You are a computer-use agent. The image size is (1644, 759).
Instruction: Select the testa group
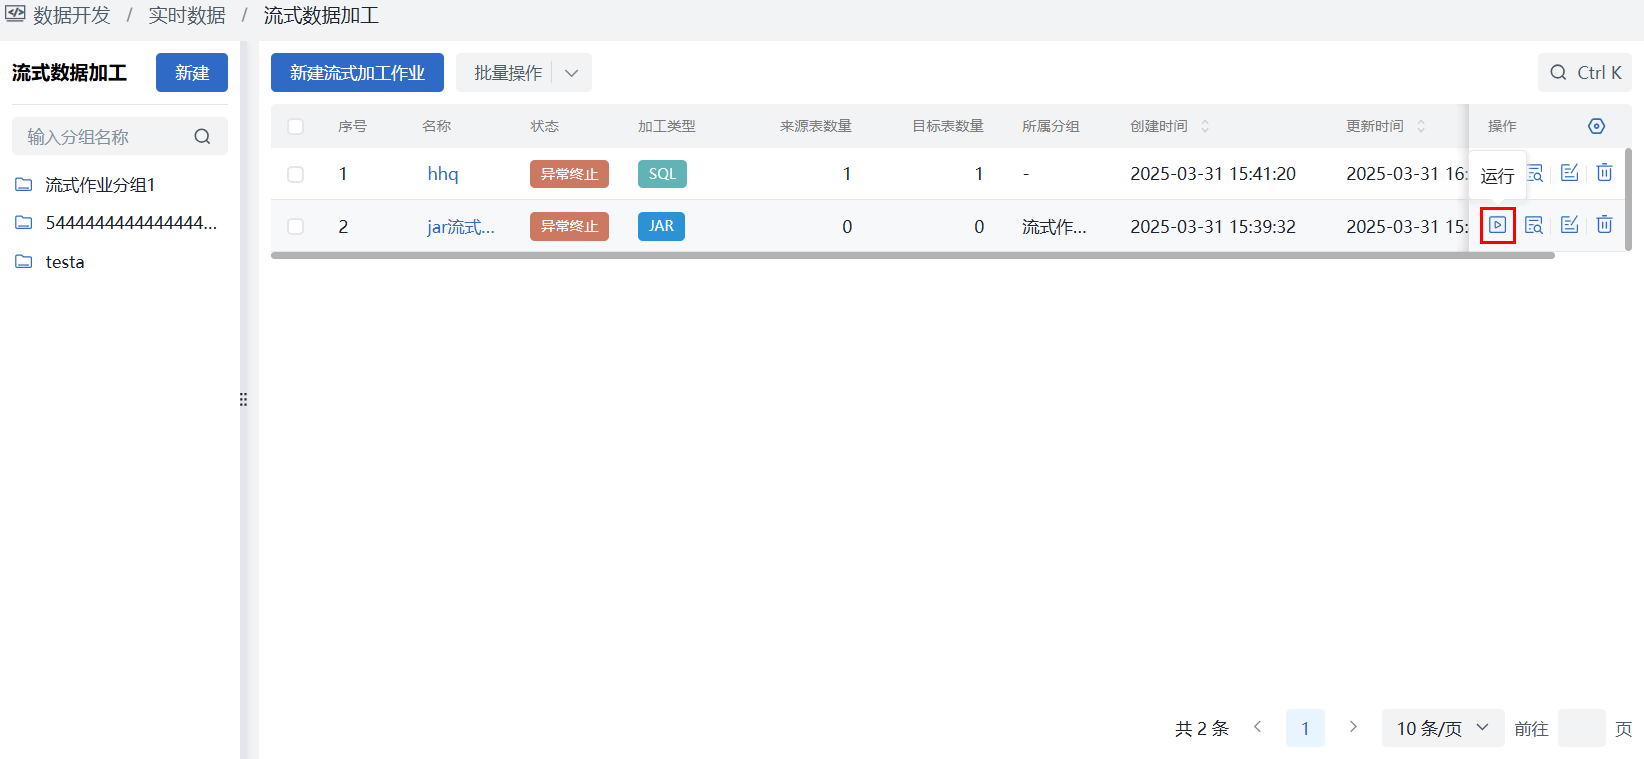[65, 262]
